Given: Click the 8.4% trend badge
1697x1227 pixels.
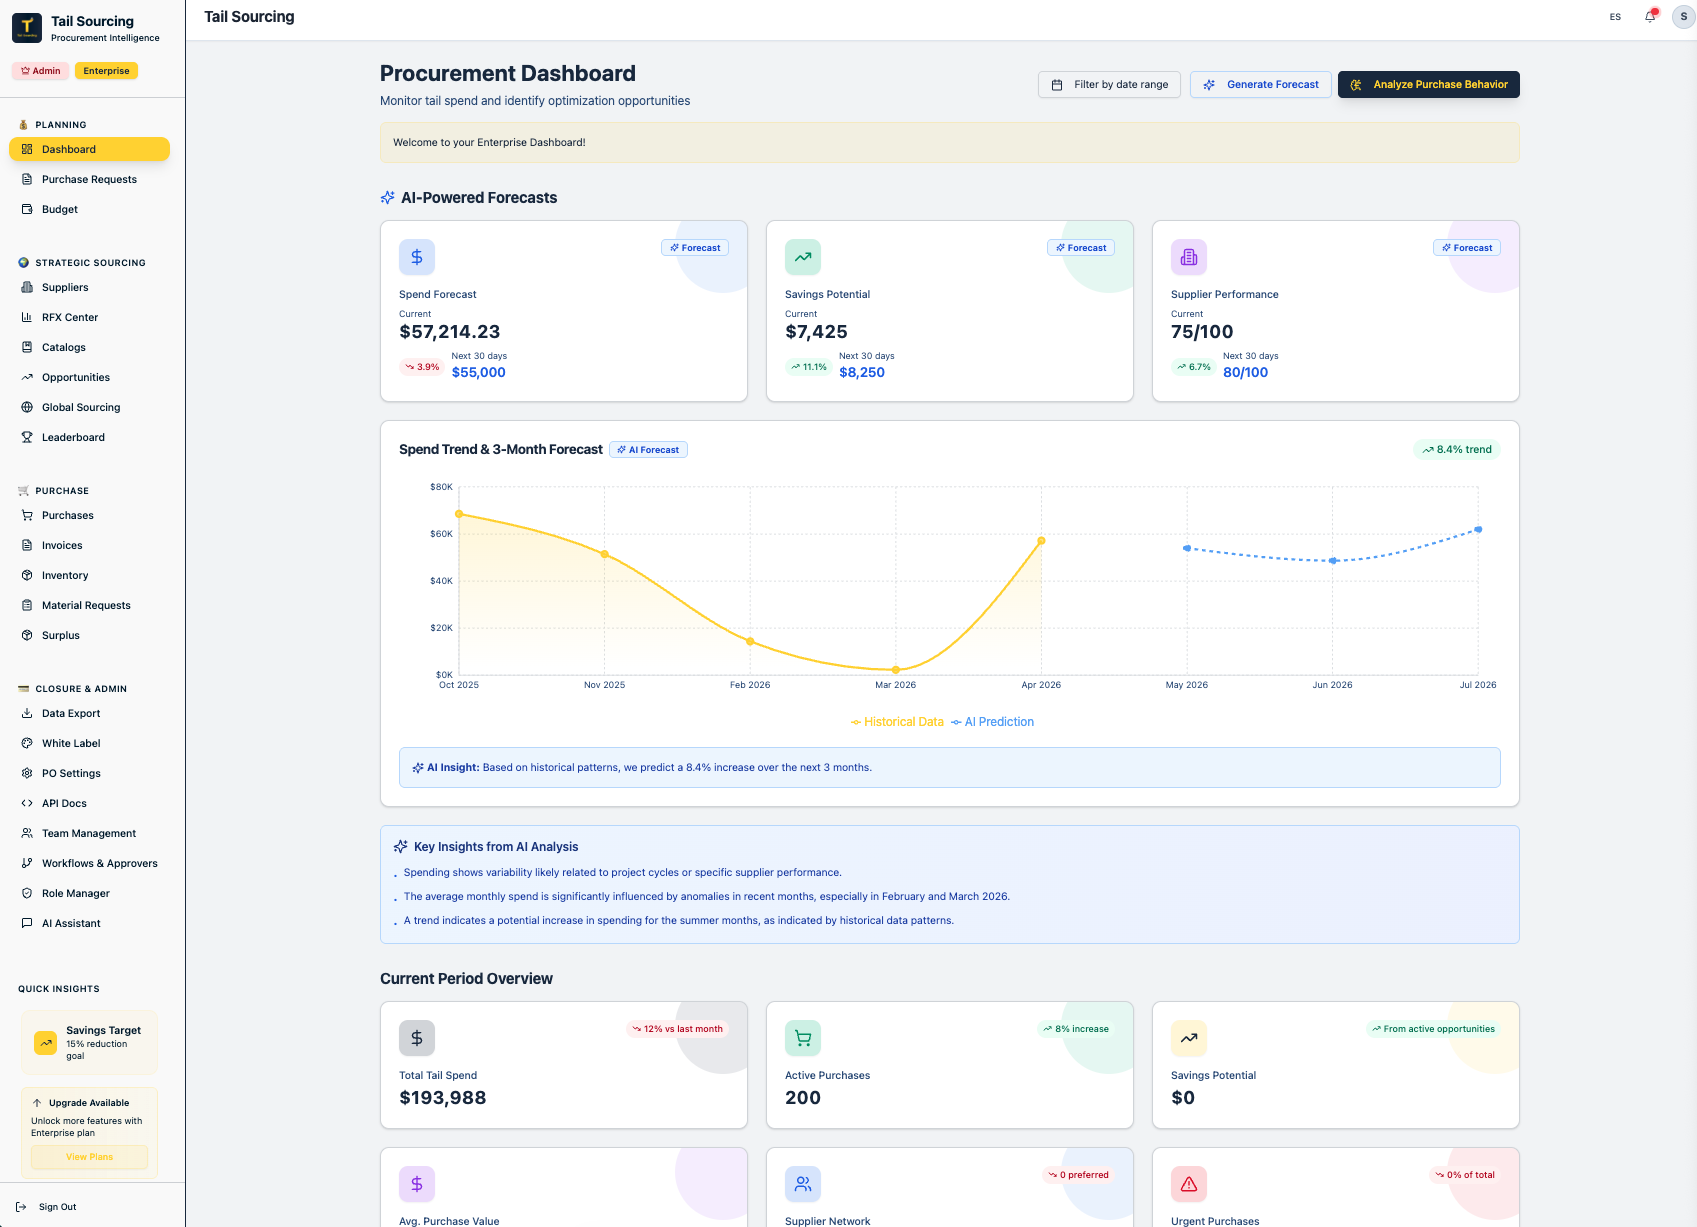Looking at the screenshot, I should pyautogui.click(x=1457, y=450).
